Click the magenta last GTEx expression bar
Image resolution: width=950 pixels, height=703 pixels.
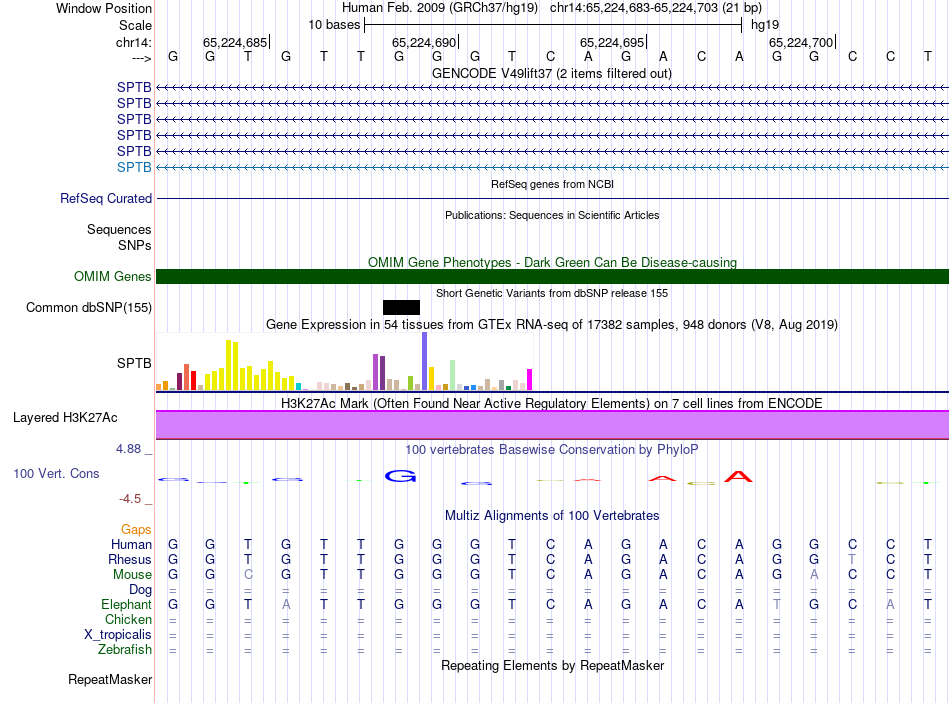tap(529, 379)
